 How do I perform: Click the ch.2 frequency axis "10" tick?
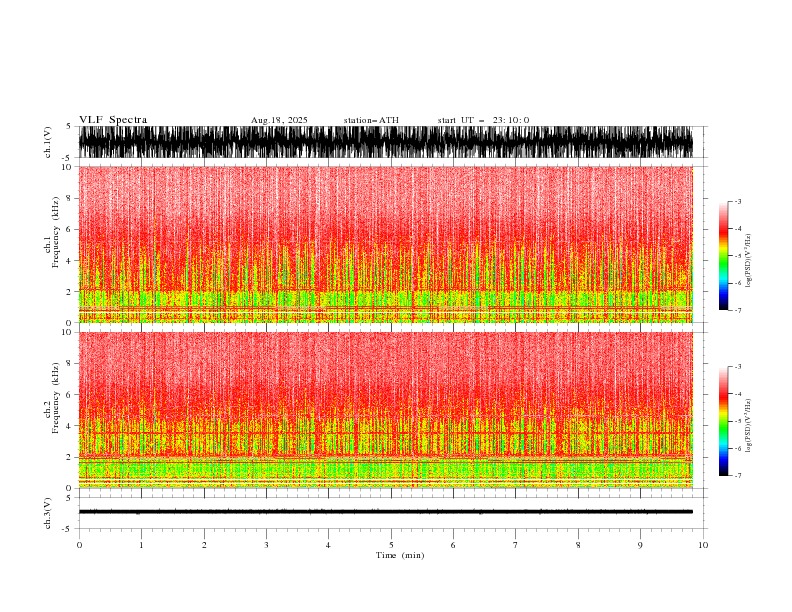67,332
